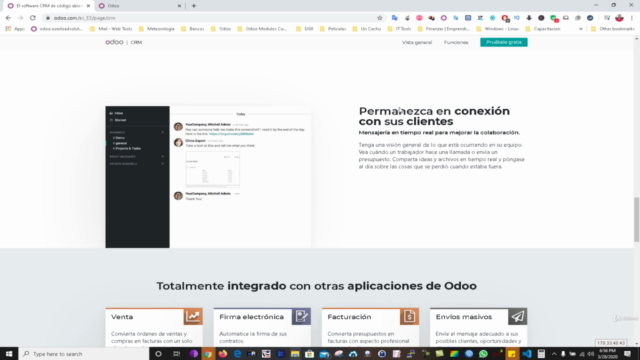Open Microsoft Store from the taskbar
The height and width of the screenshot is (360, 640).
point(309,354)
